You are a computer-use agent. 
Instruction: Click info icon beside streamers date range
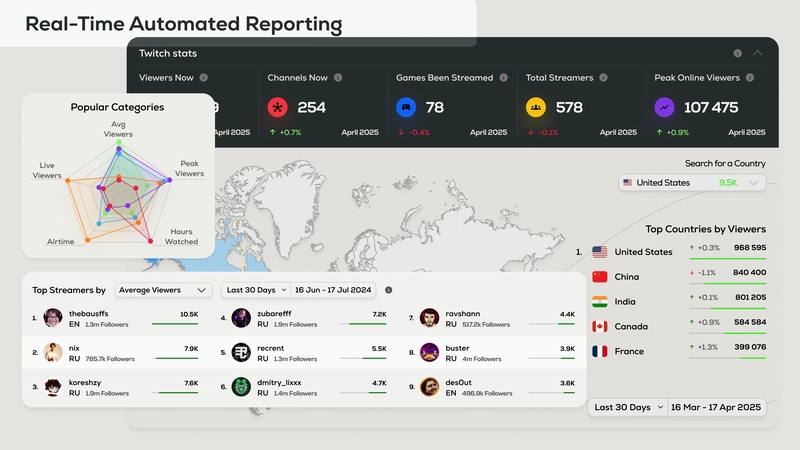[x=388, y=290]
